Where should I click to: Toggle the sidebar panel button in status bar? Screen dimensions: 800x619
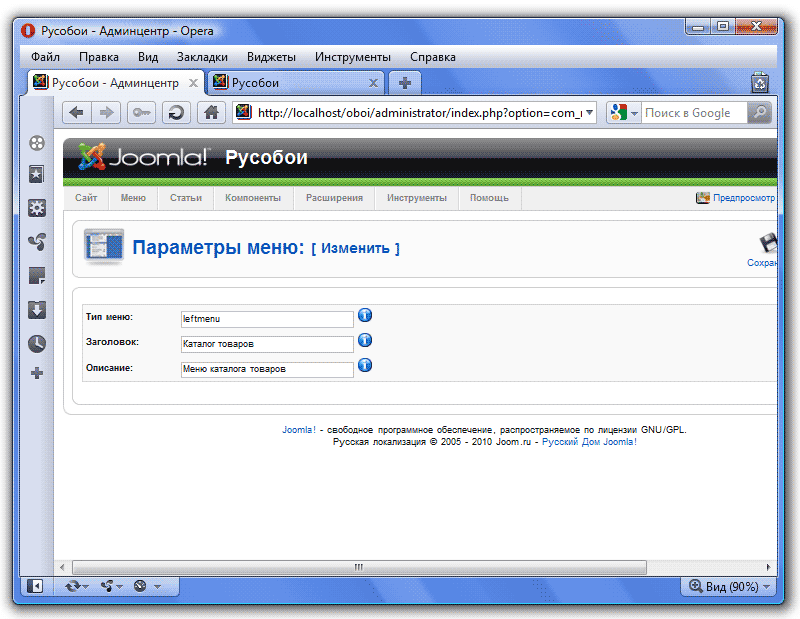tap(35, 586)
